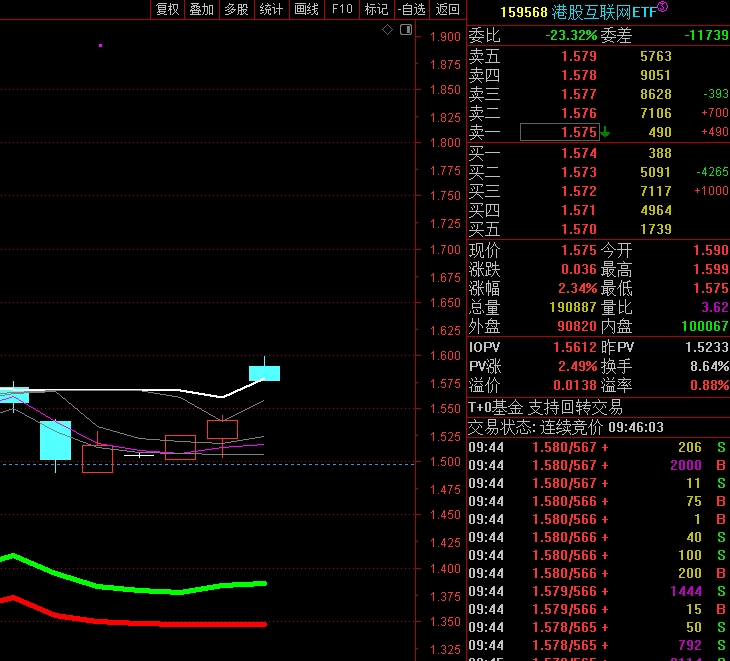The width and height of the screenshot is (730, 661).
Task: Click the 委差 value -11739
Action: click(x=706, y=35)
